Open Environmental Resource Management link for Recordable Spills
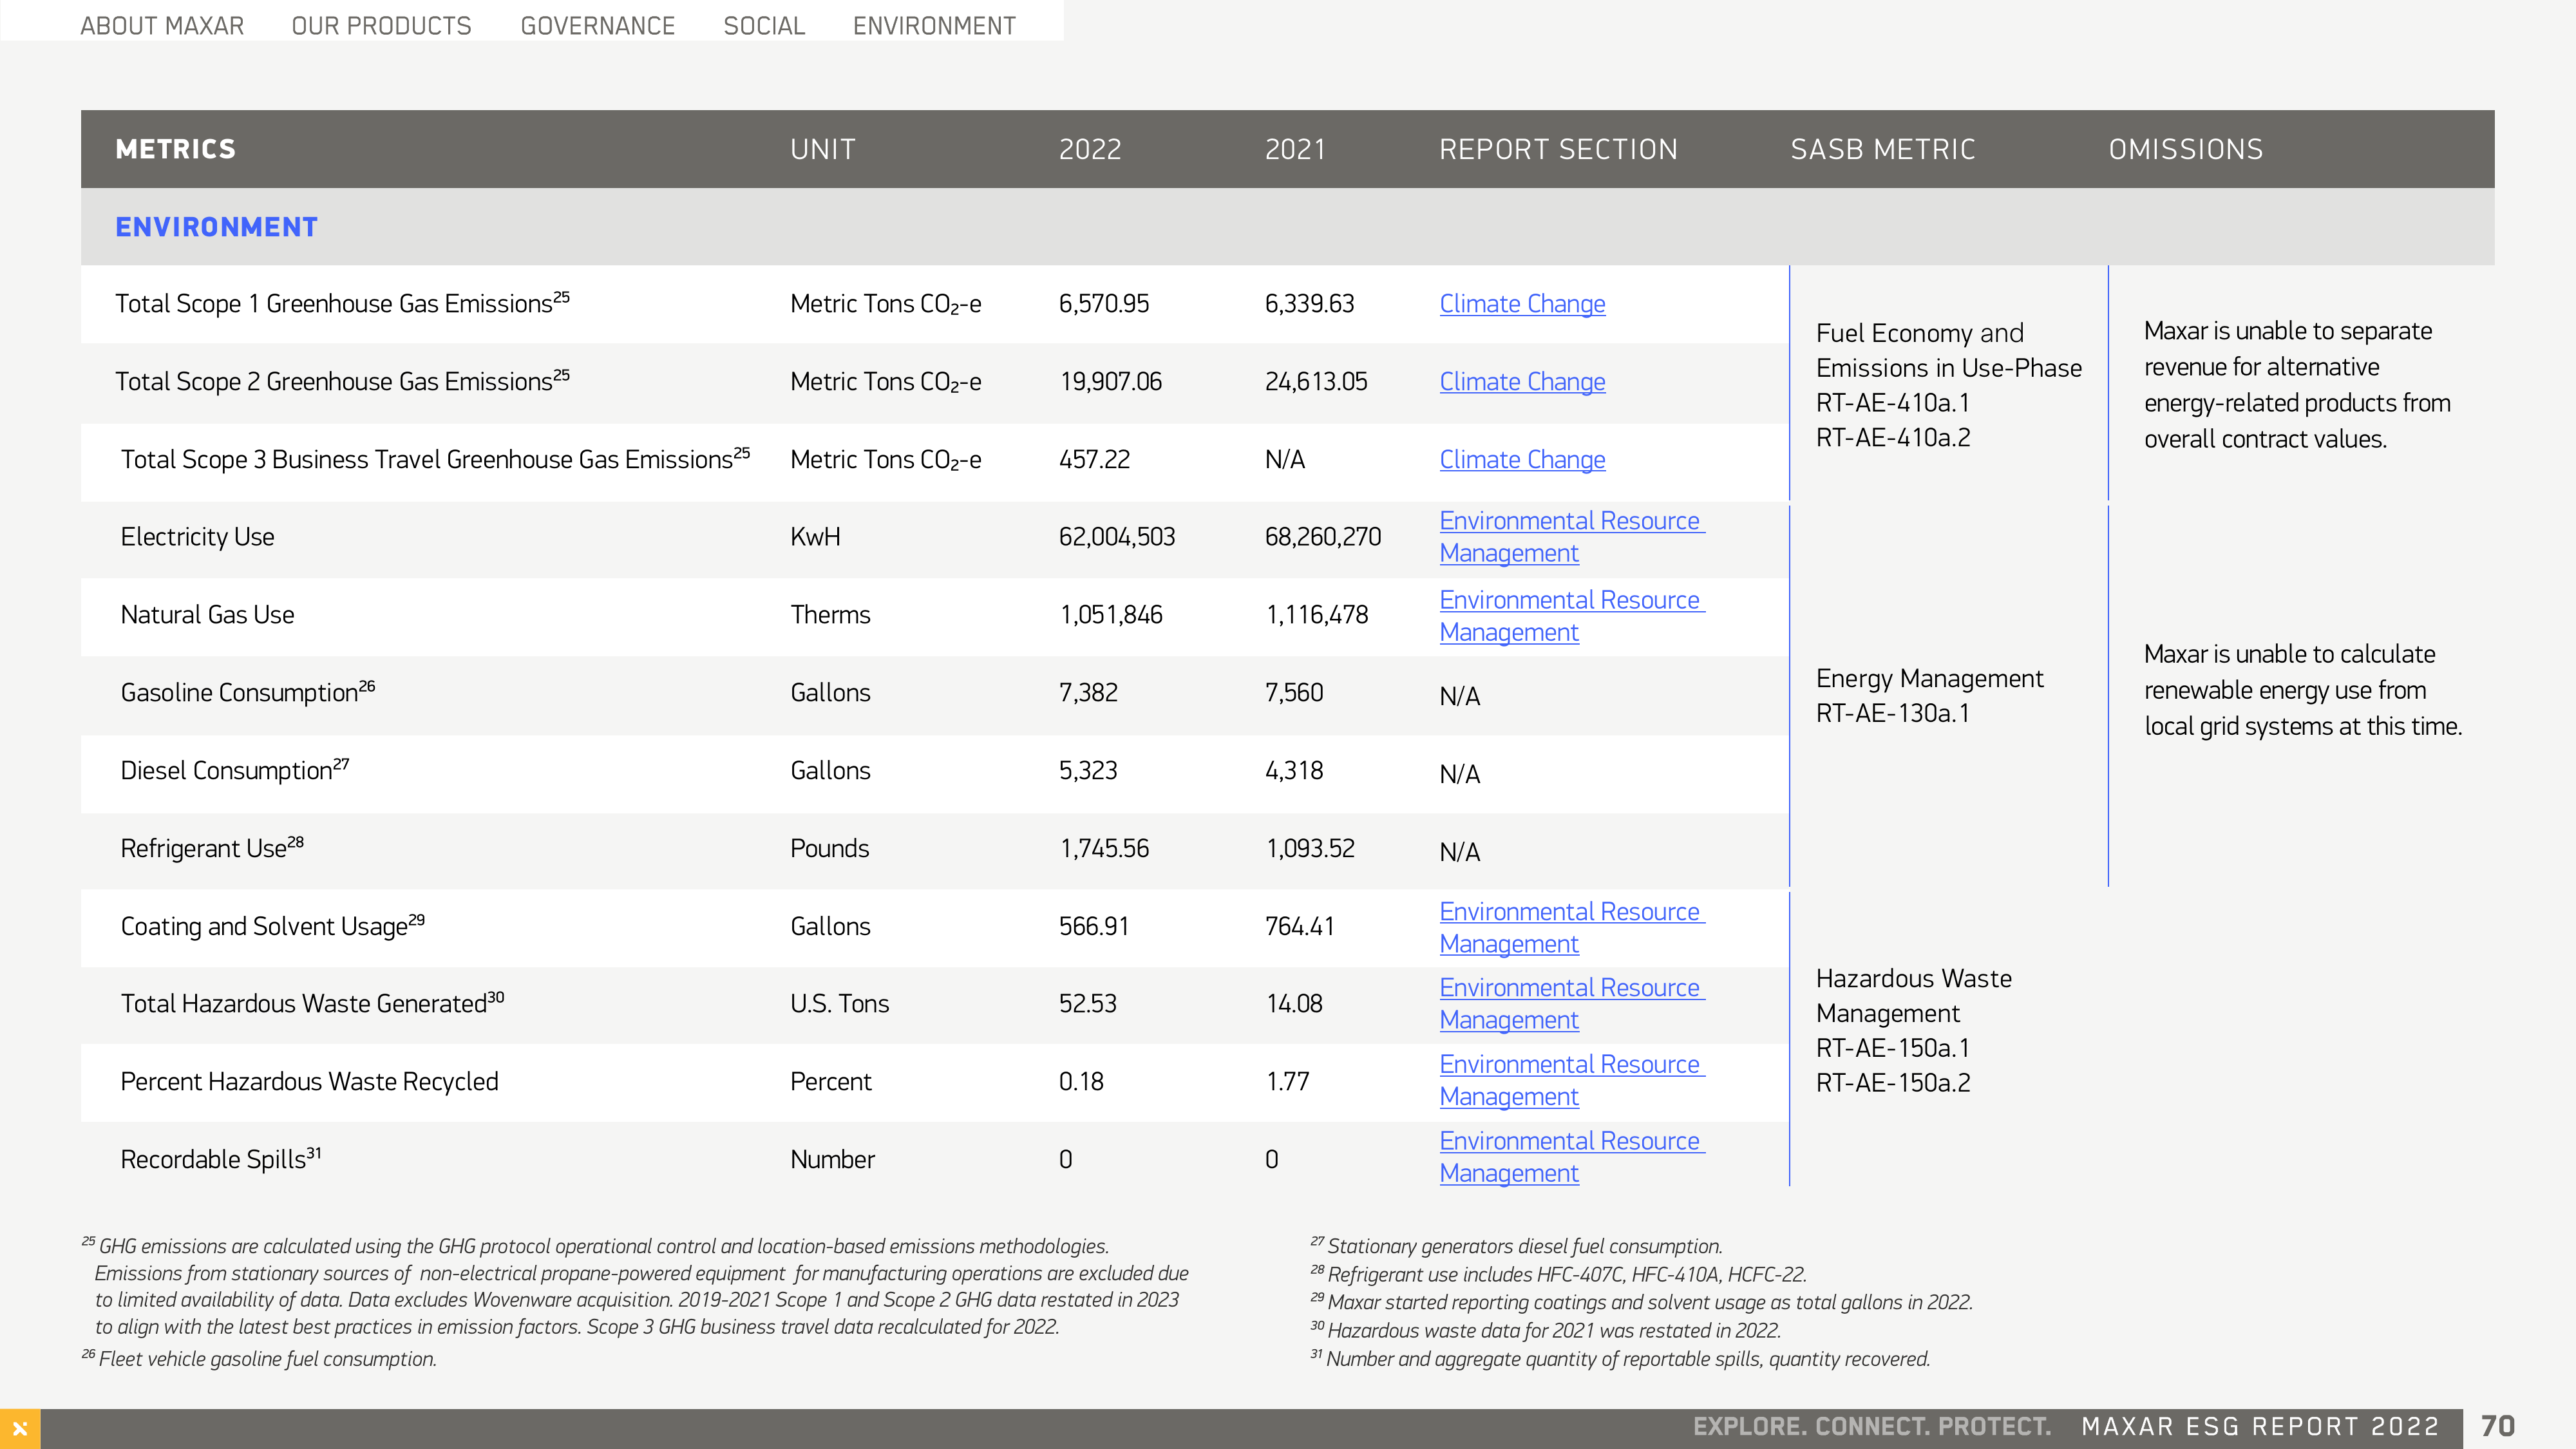This screenshot has height=1449, width=2576. 1572,1157
